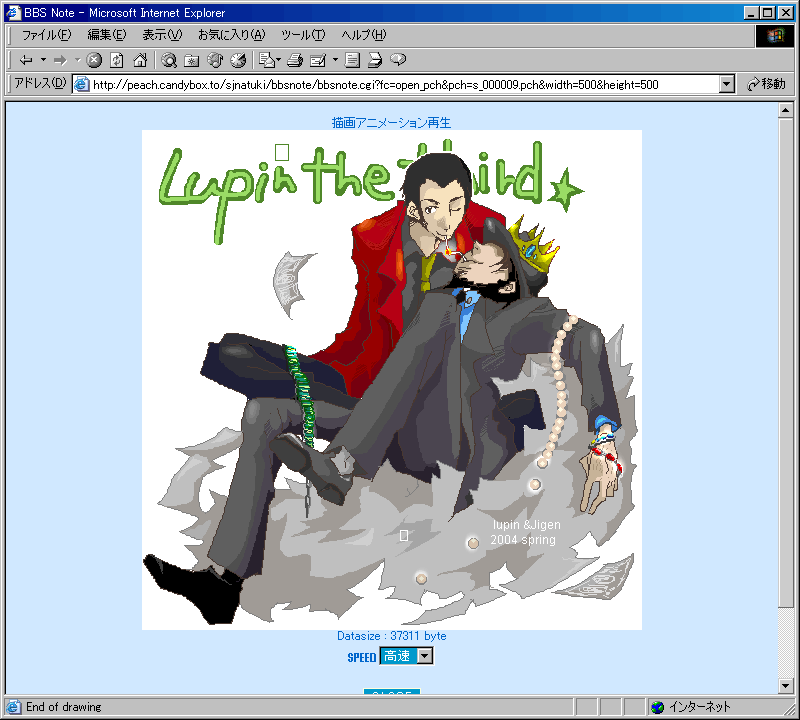
Task: Print the page with the printer icon
Action: coord(295,60)
